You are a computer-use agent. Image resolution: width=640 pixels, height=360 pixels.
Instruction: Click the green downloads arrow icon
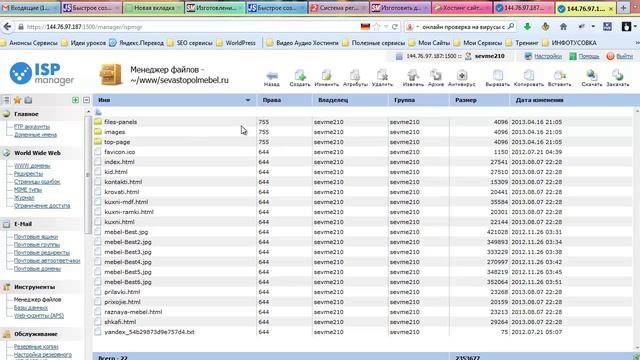pyautogui.click(x=527, y=27)
